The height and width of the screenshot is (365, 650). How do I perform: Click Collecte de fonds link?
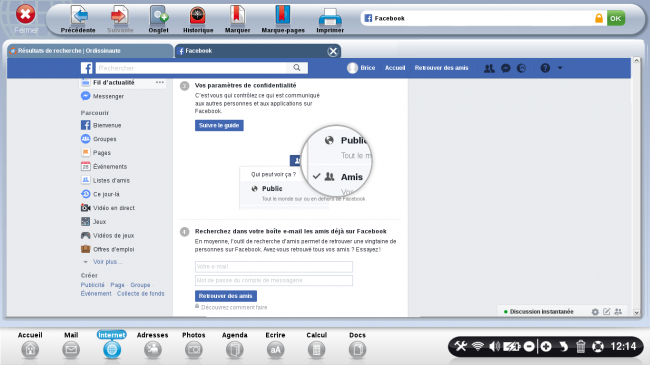click(141, 294)
